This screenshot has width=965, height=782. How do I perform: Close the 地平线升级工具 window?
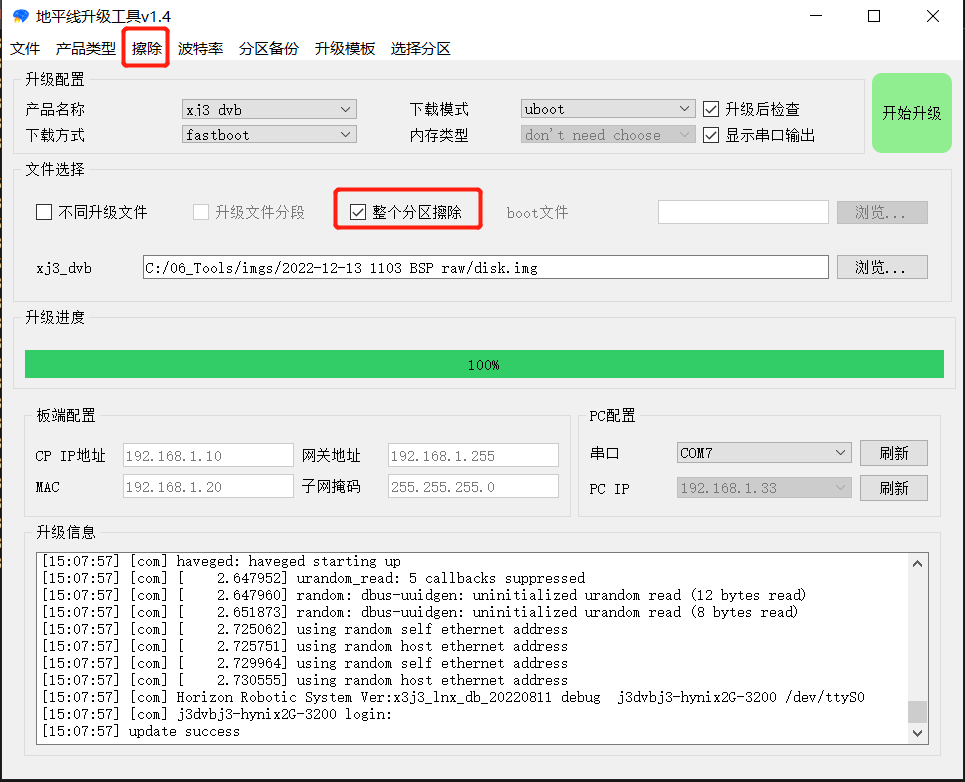932,17
